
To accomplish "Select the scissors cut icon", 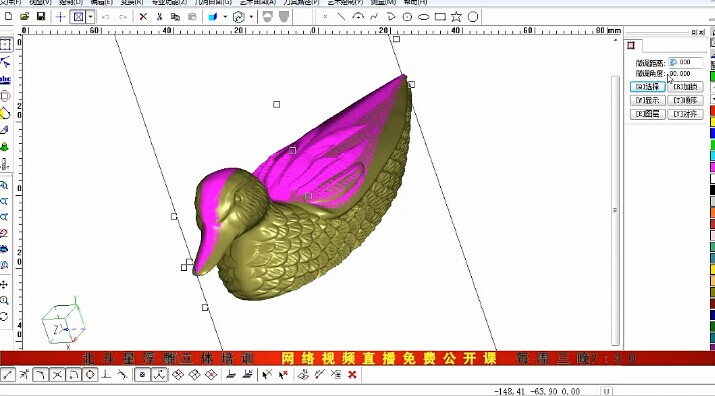I will point(159,17).
